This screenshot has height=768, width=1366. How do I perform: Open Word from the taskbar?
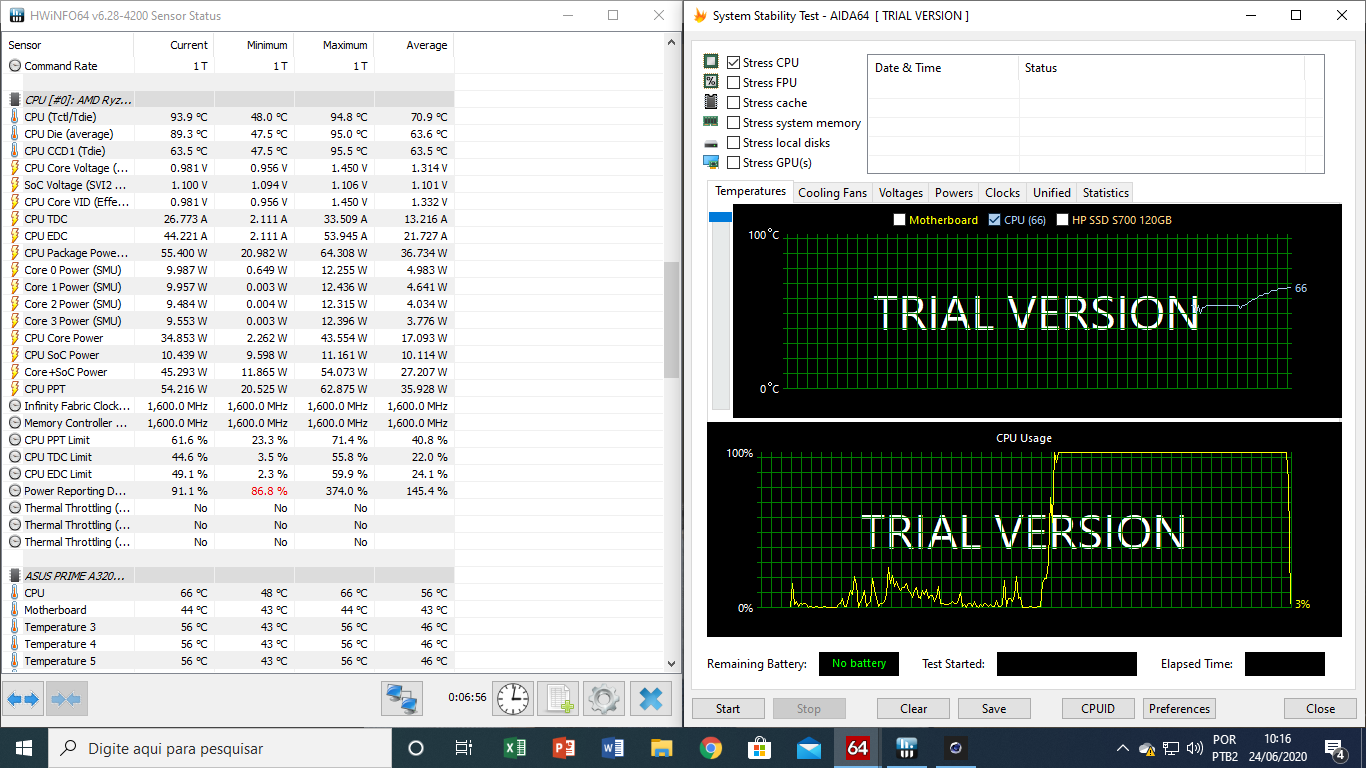[x=613, y=748]
